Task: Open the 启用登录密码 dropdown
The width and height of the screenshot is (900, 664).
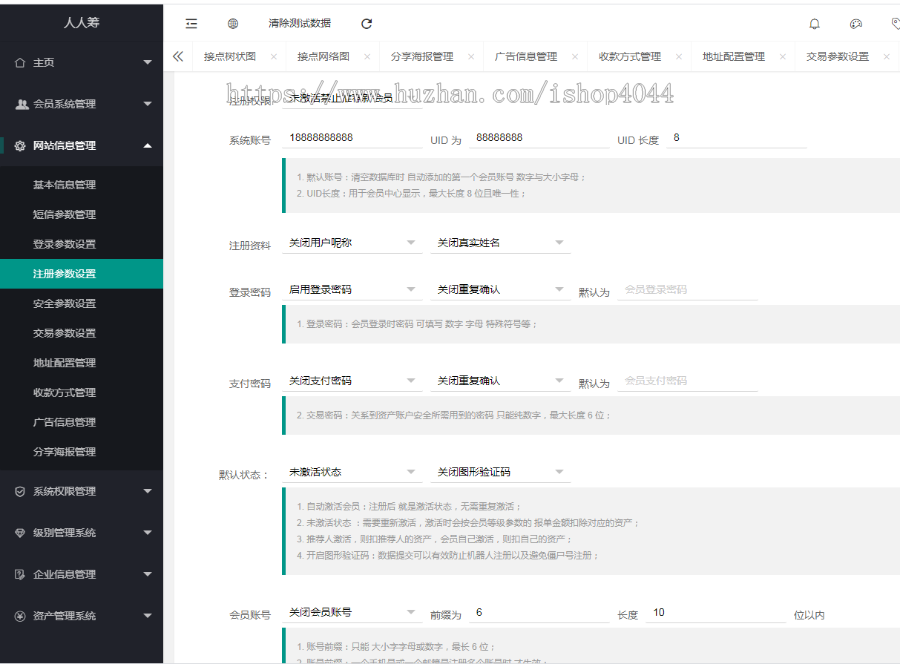Action: (x=352, y=290)
